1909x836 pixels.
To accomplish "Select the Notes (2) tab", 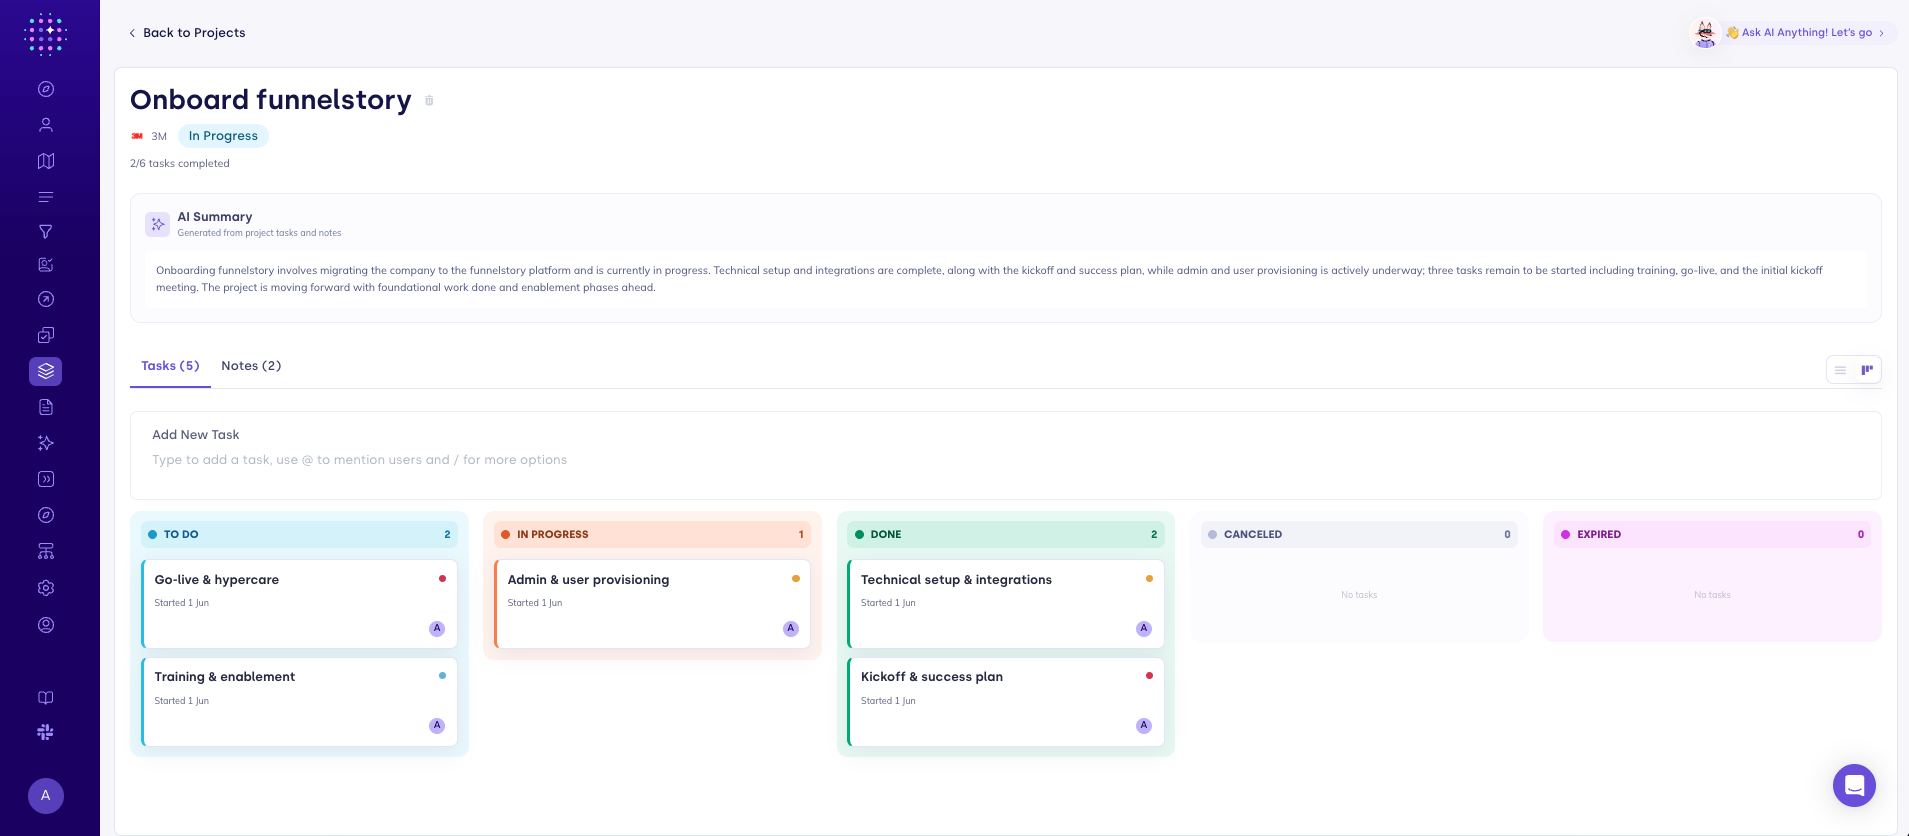I will click(251, 366).
